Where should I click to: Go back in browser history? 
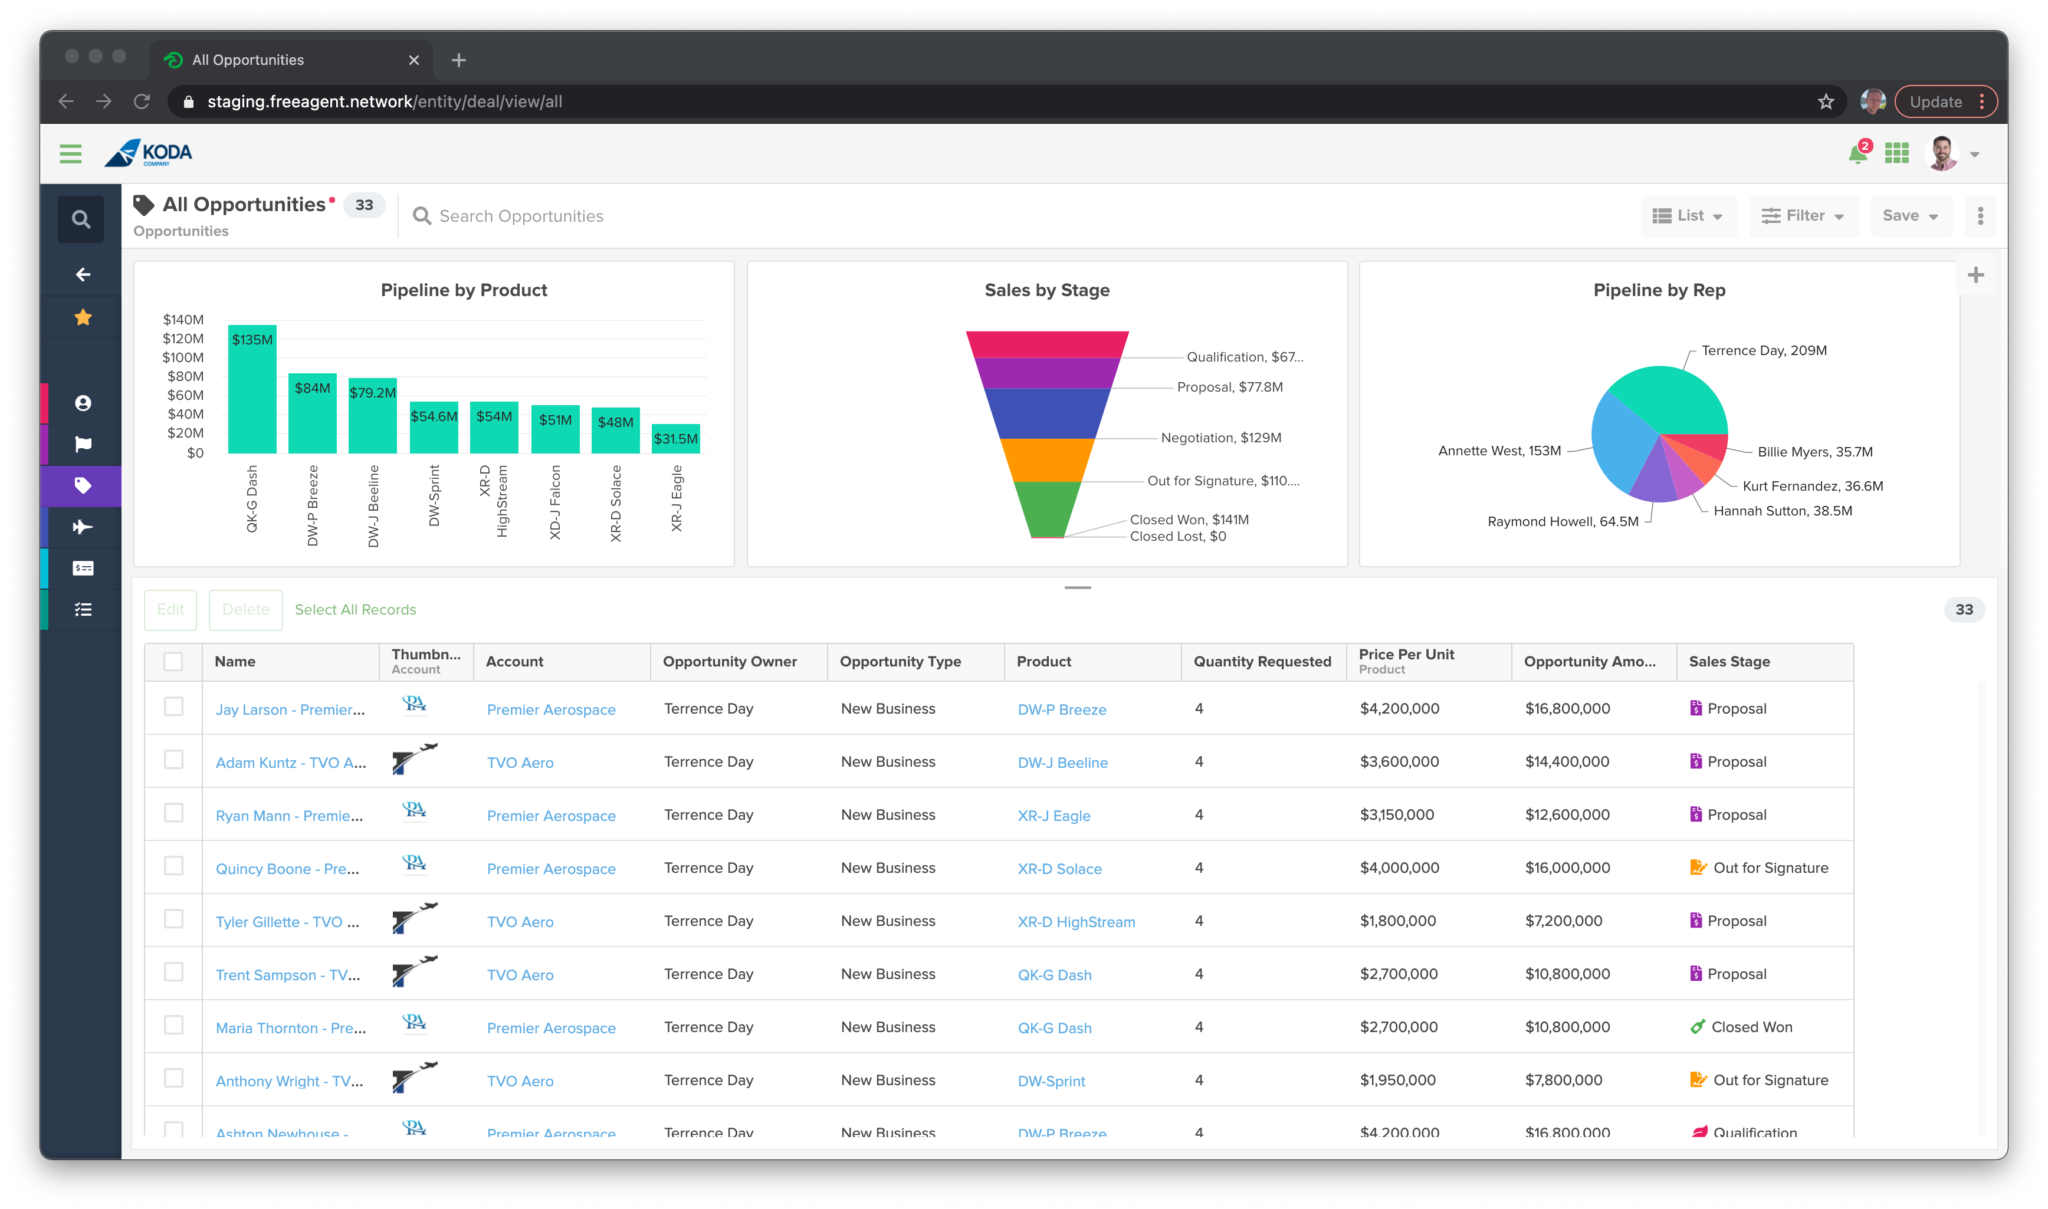[x=66, y=101]
